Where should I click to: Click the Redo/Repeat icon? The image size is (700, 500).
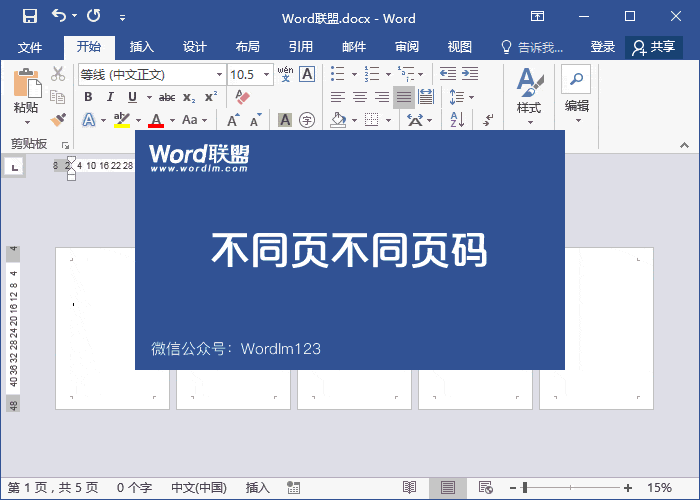[94, 16]
